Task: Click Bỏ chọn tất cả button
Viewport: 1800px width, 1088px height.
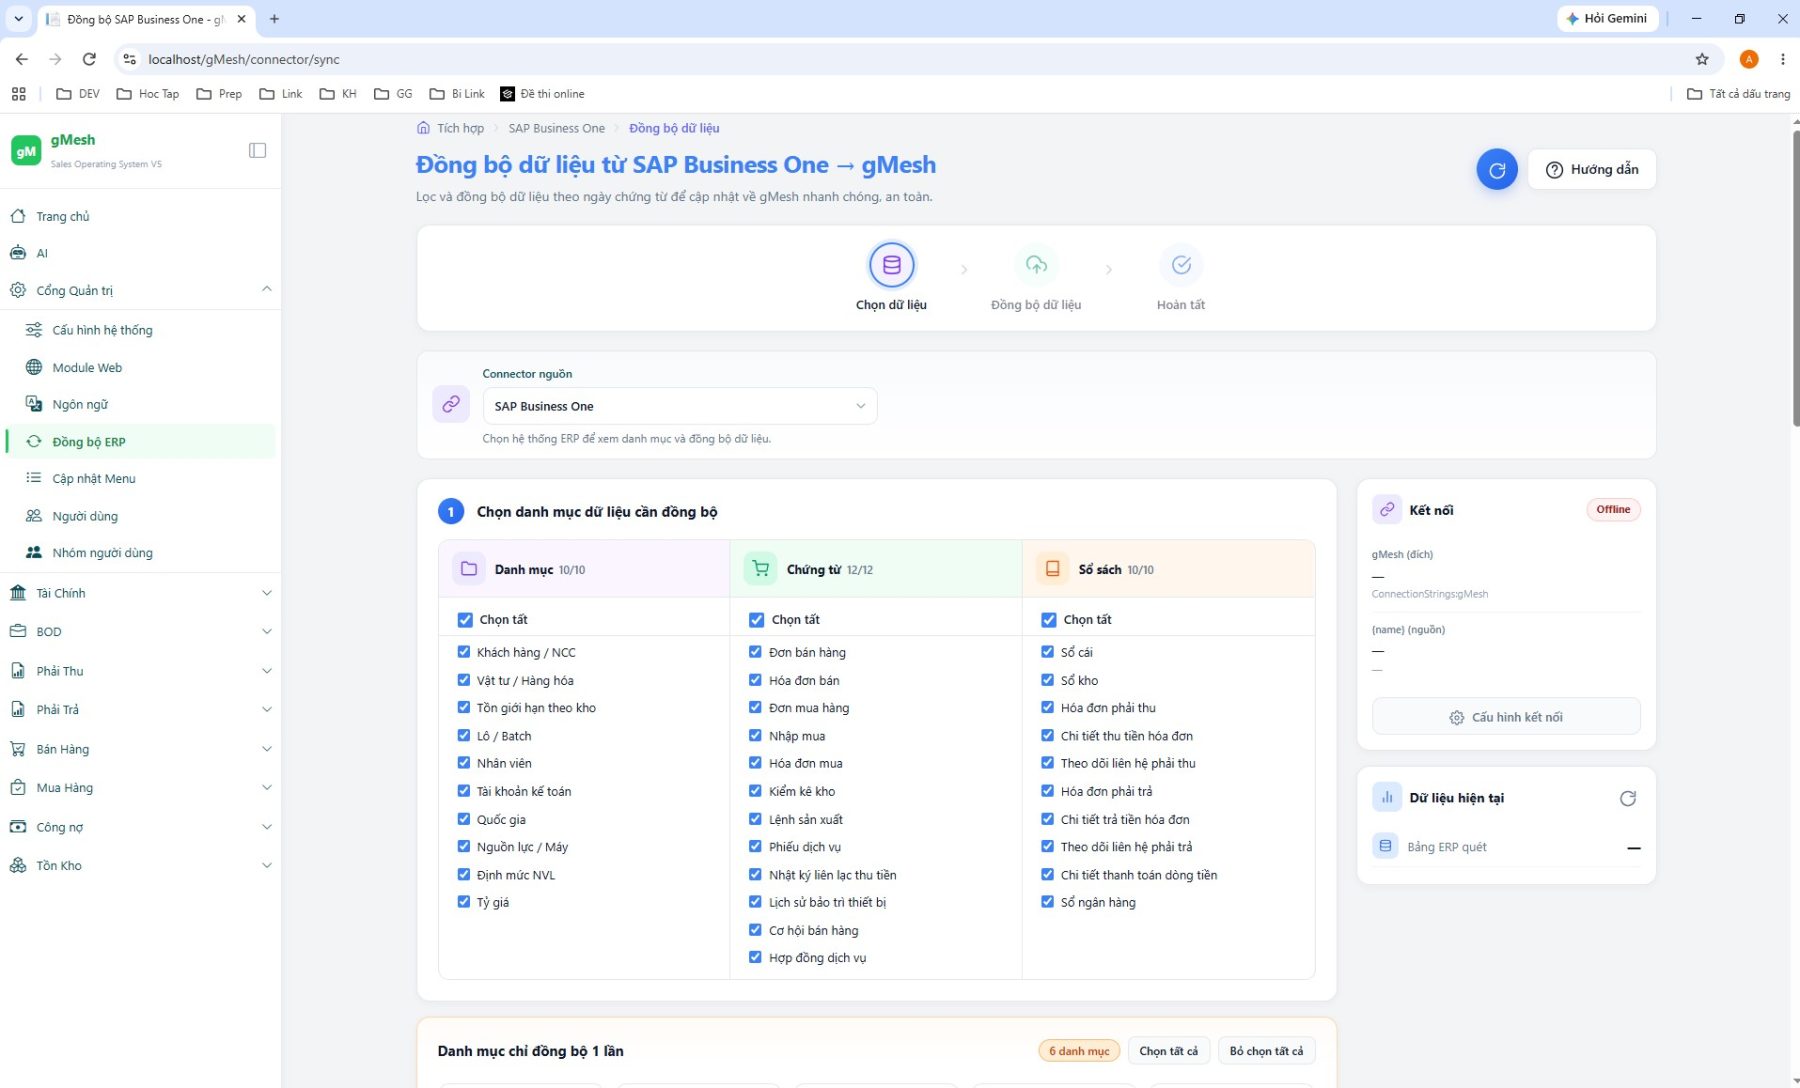Action: tap(1266, 1051)
